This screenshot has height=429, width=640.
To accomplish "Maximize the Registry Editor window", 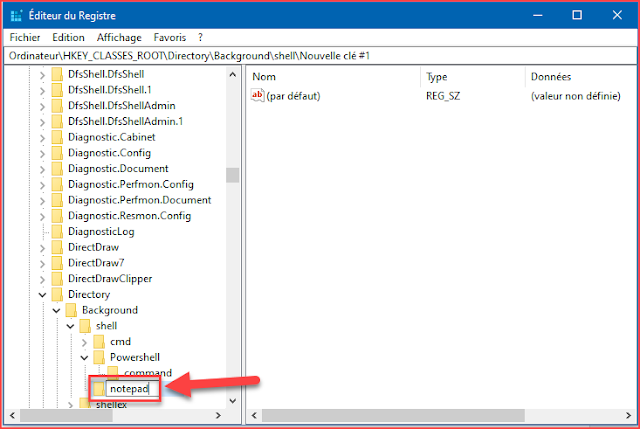I will pyautogui.click(x=577, y=16).
